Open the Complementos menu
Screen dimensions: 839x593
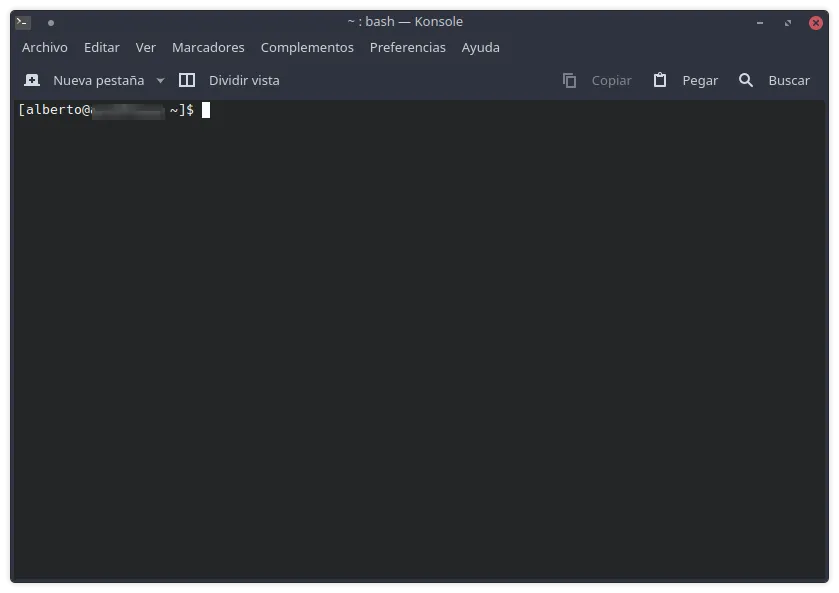coord(307,47)
